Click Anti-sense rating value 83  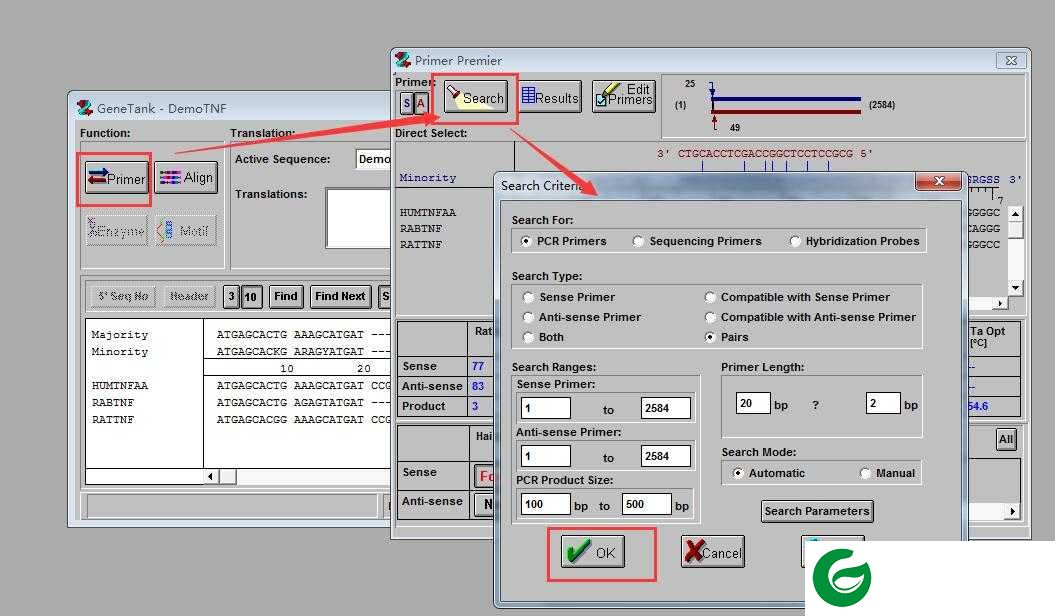(478, 386)
